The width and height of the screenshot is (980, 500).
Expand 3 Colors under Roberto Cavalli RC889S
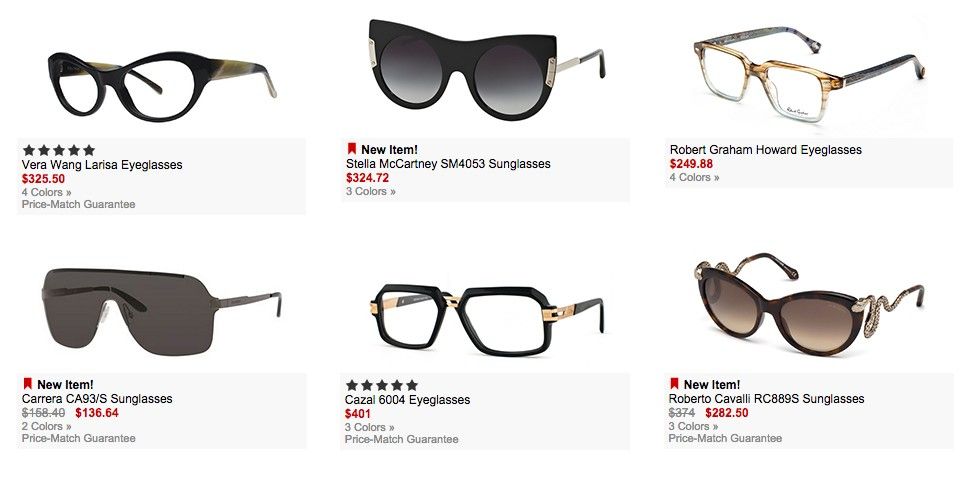[693, 426]
